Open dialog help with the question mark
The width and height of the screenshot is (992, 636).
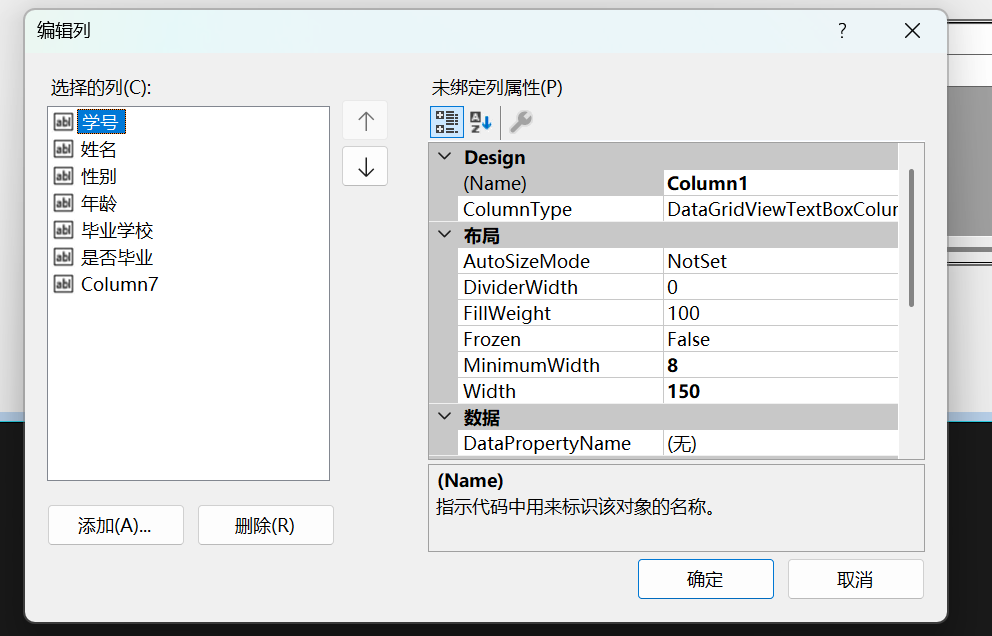(841, 31)
